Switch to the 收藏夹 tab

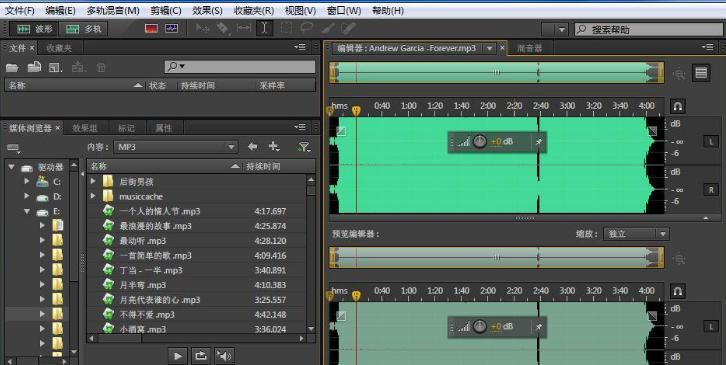point(59,48)
